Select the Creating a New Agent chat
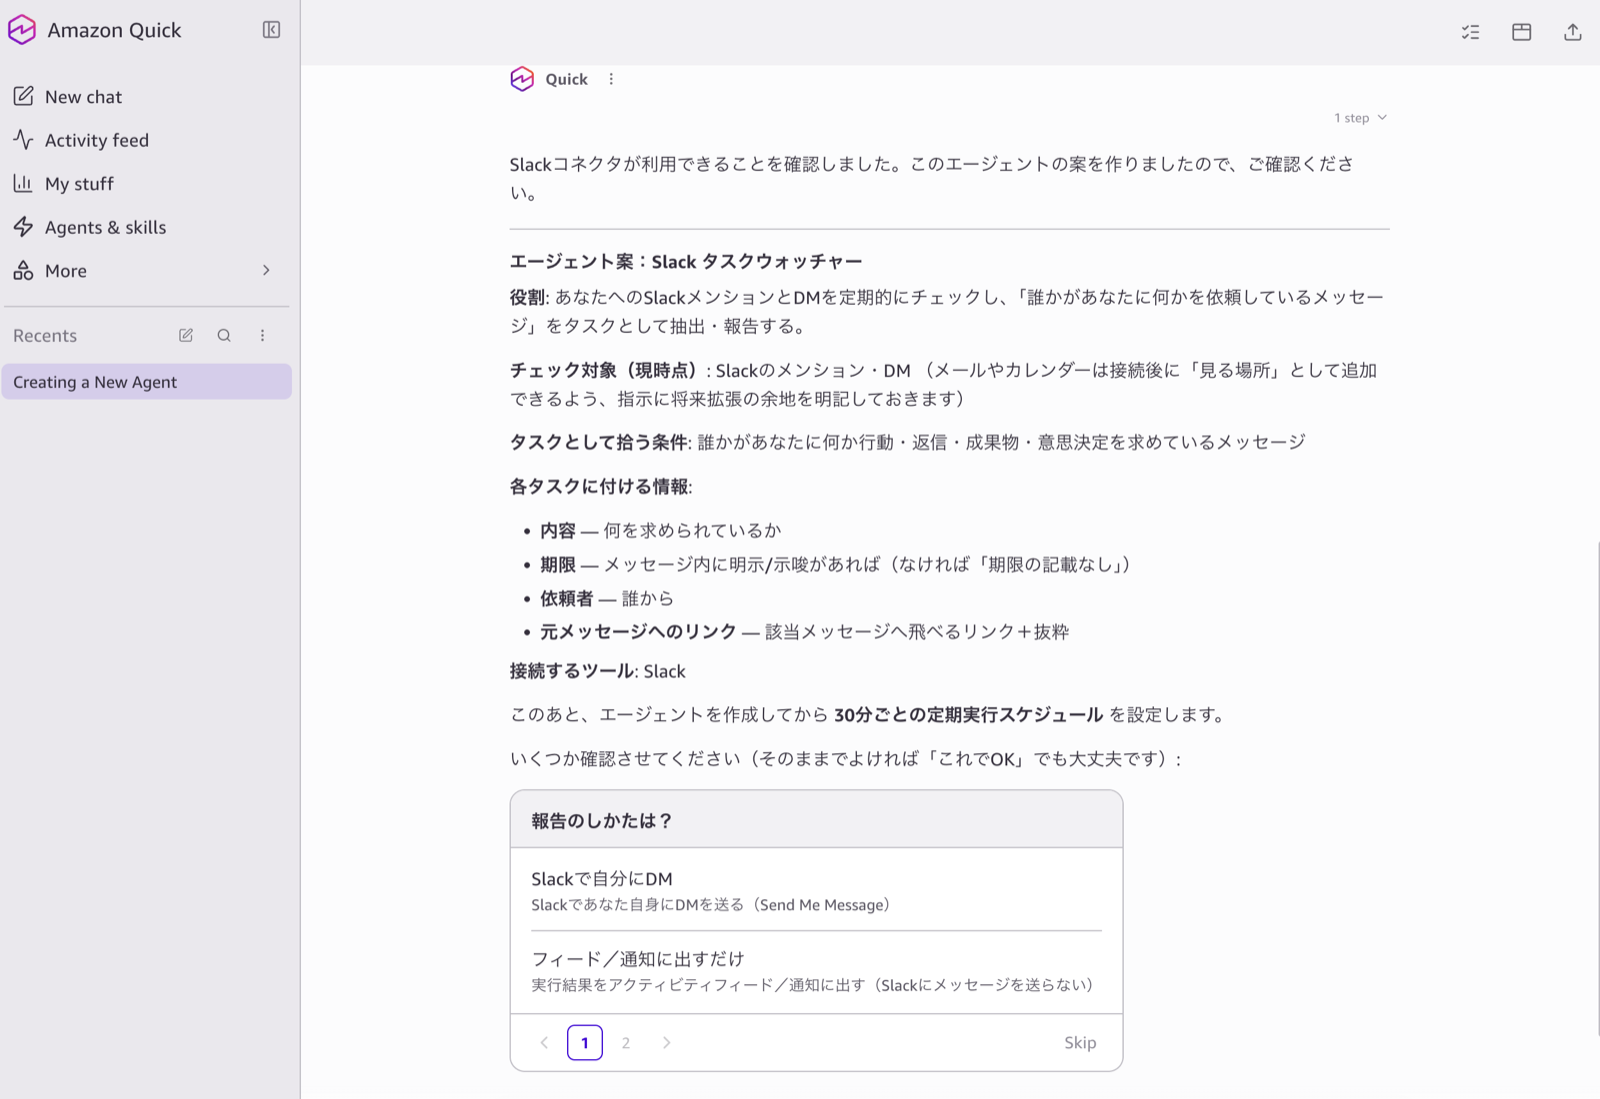This screenshot has height=1099, width=1600. (147, 382)
